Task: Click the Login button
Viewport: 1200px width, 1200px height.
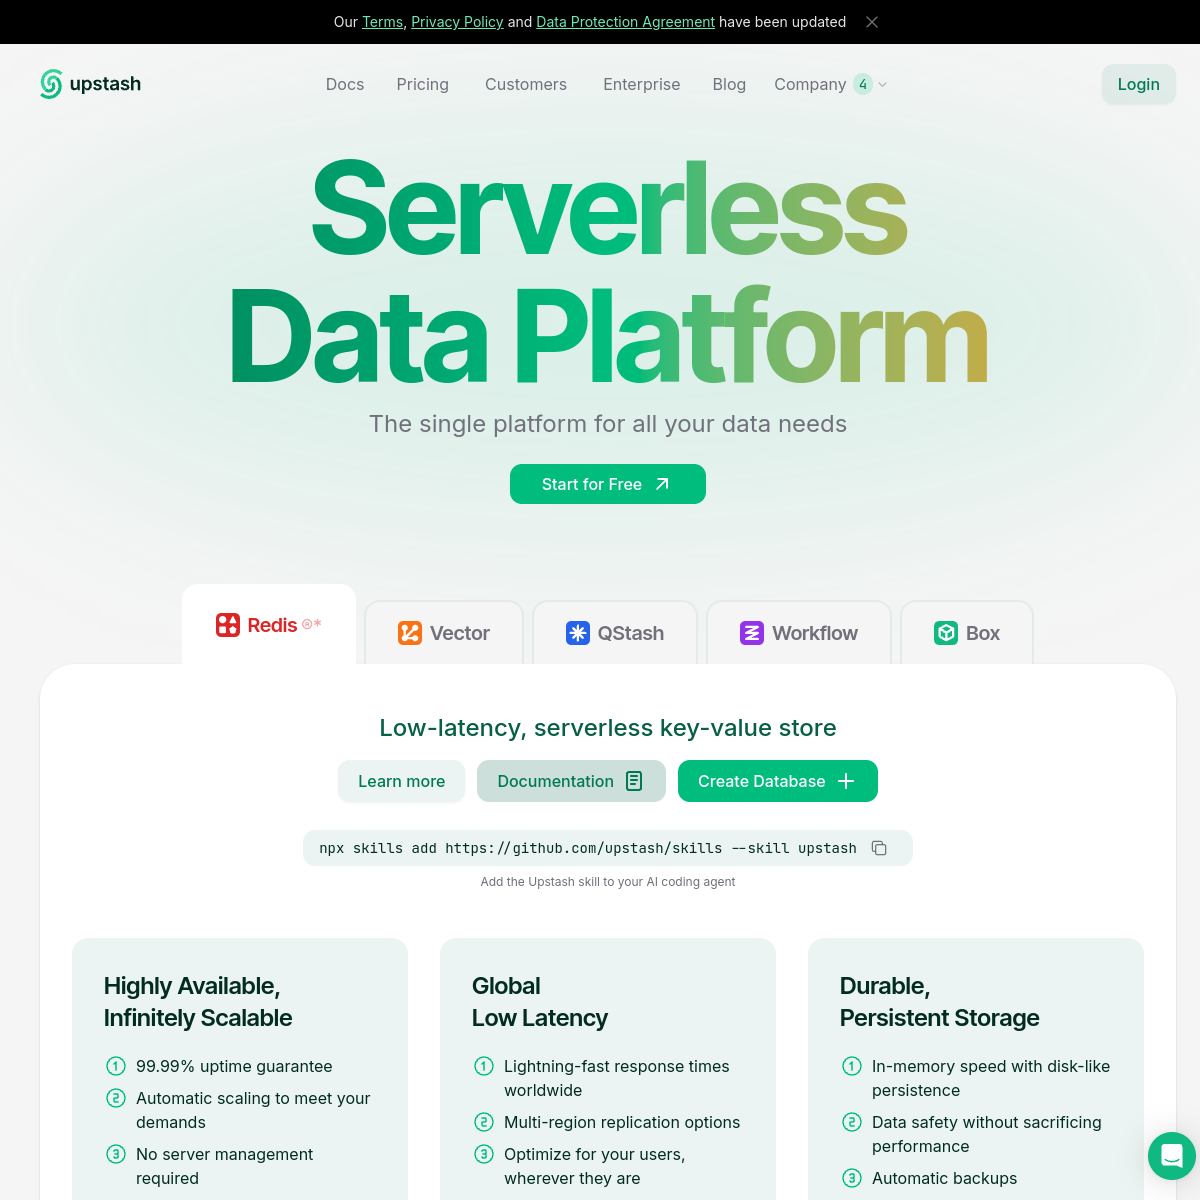Action: [x=1139, y=84]
